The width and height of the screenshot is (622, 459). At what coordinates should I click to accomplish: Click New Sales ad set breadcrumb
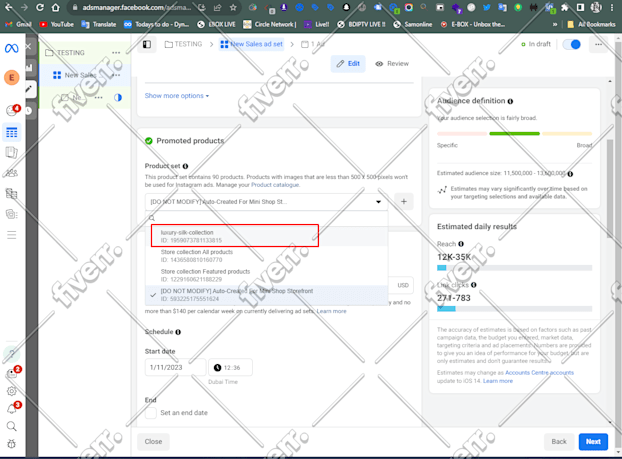(251, 44)
